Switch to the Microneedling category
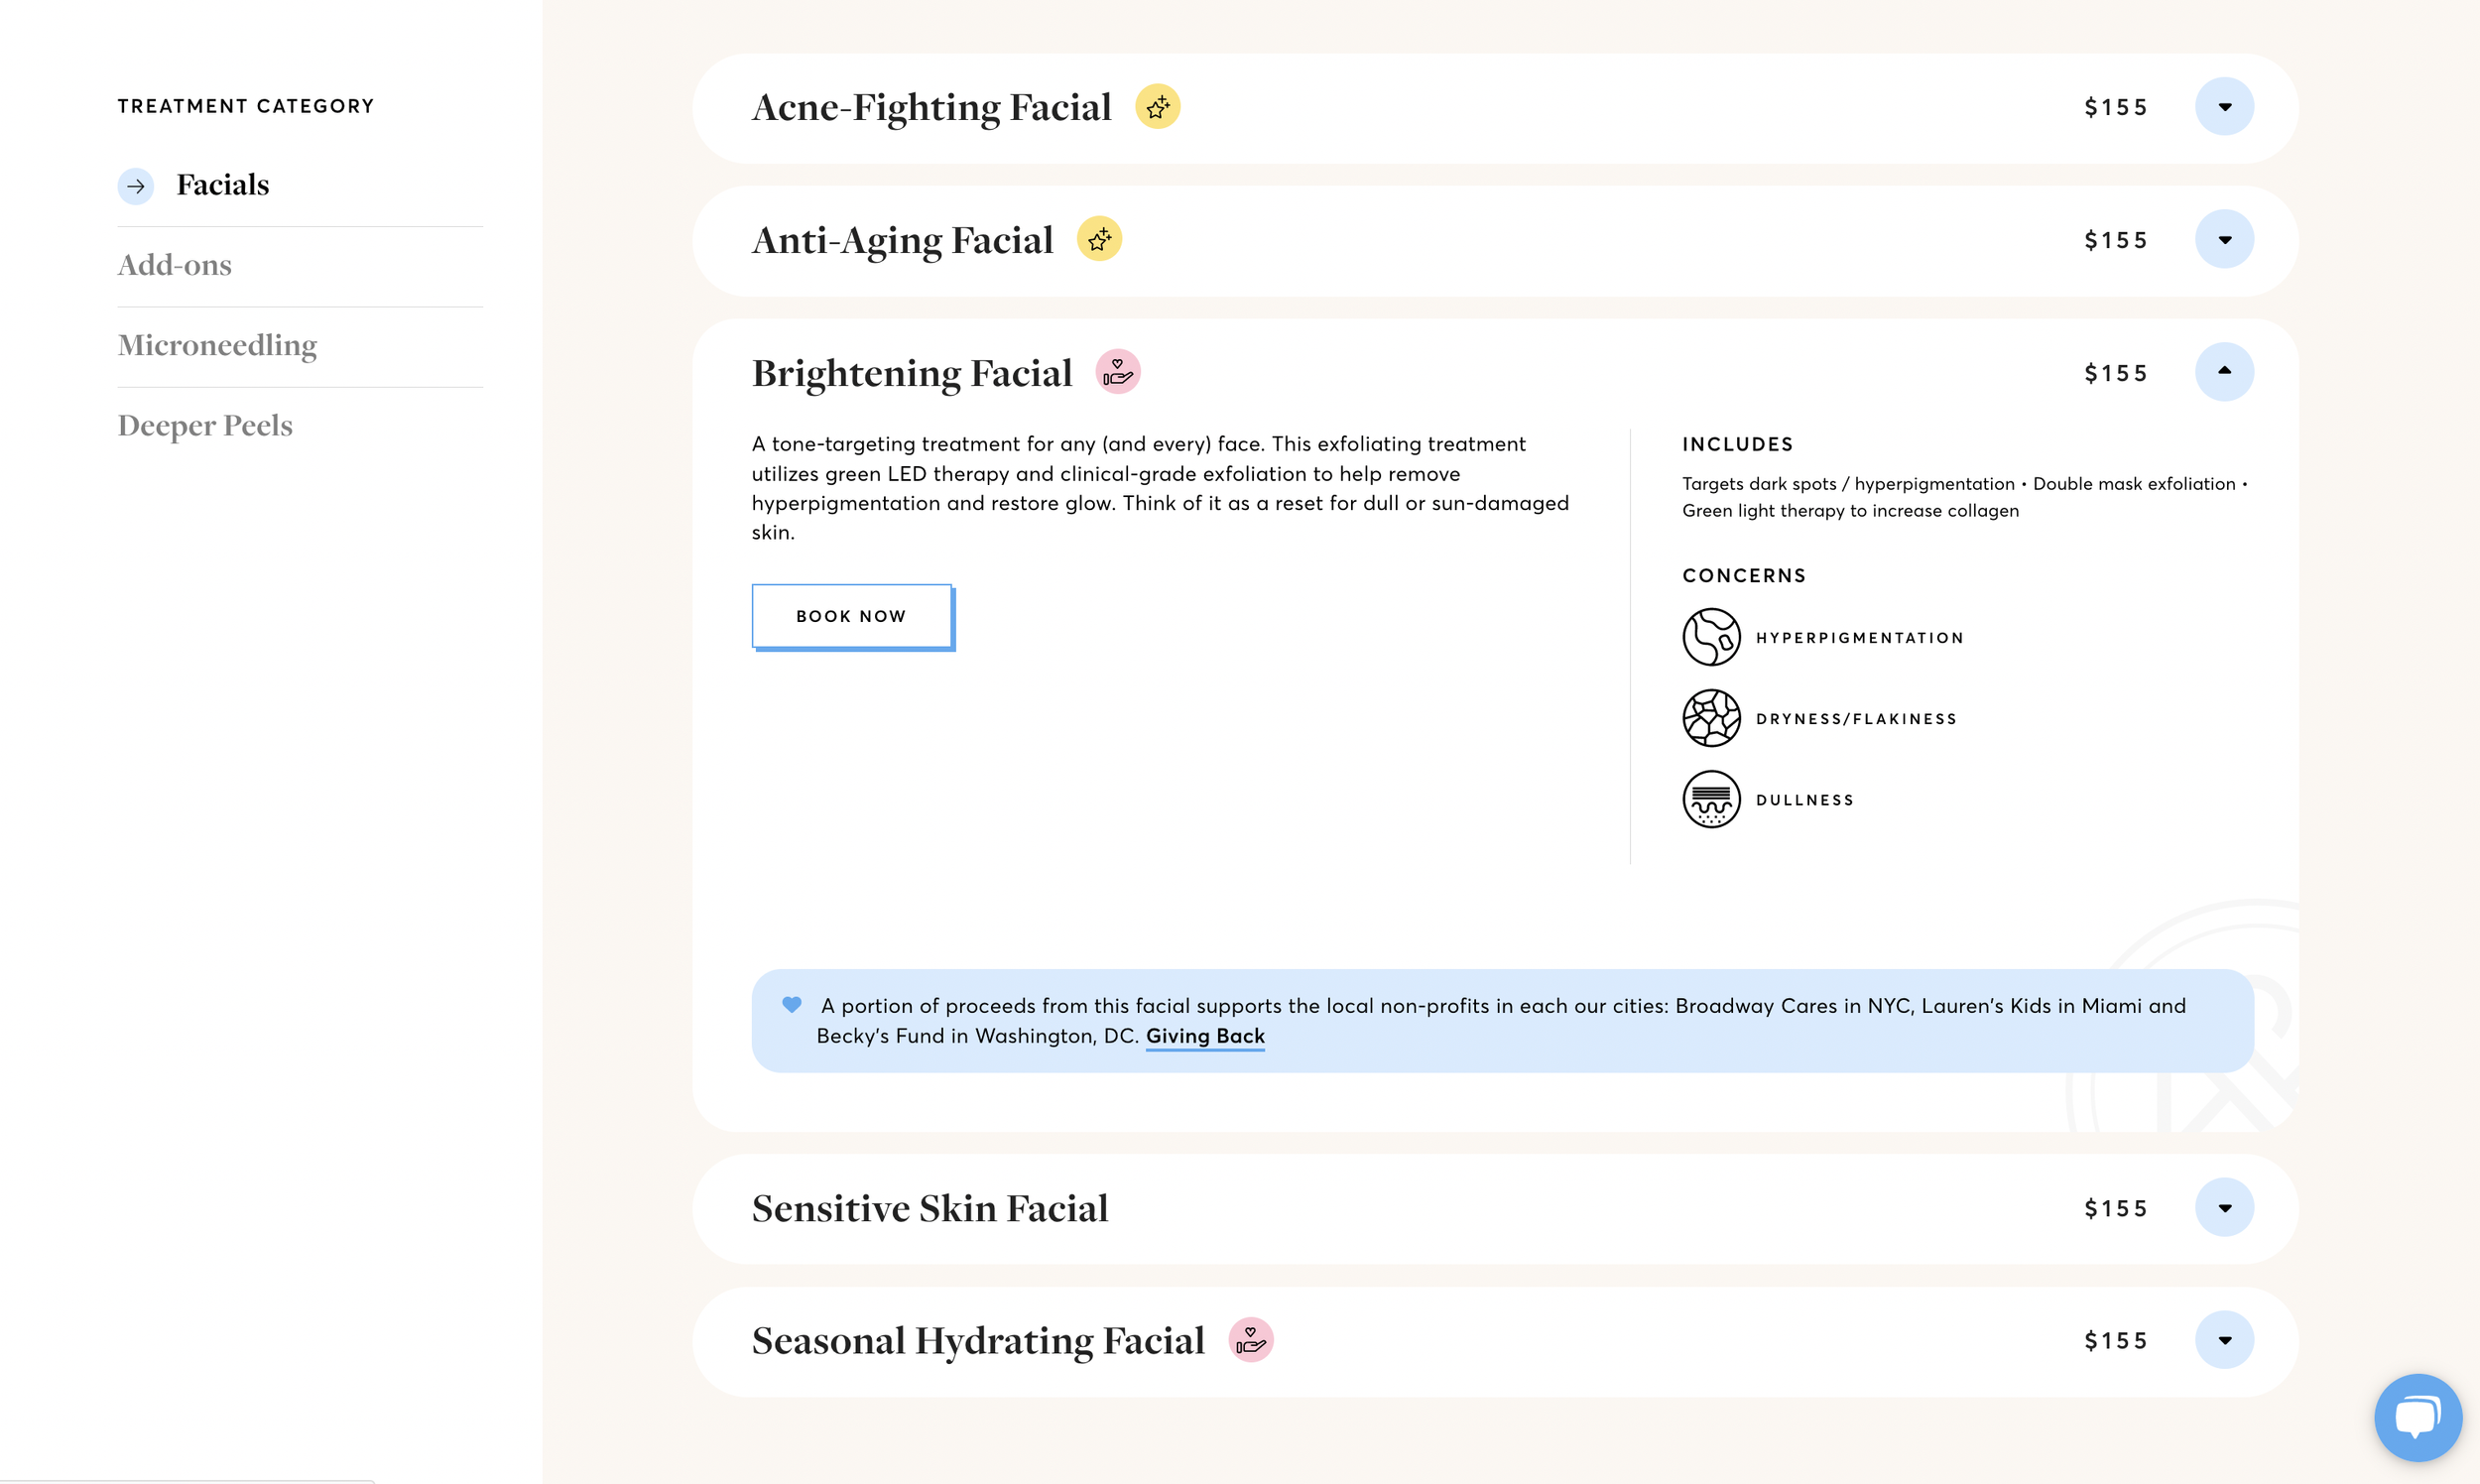Screen dimensions: 2480x1484 217,345
